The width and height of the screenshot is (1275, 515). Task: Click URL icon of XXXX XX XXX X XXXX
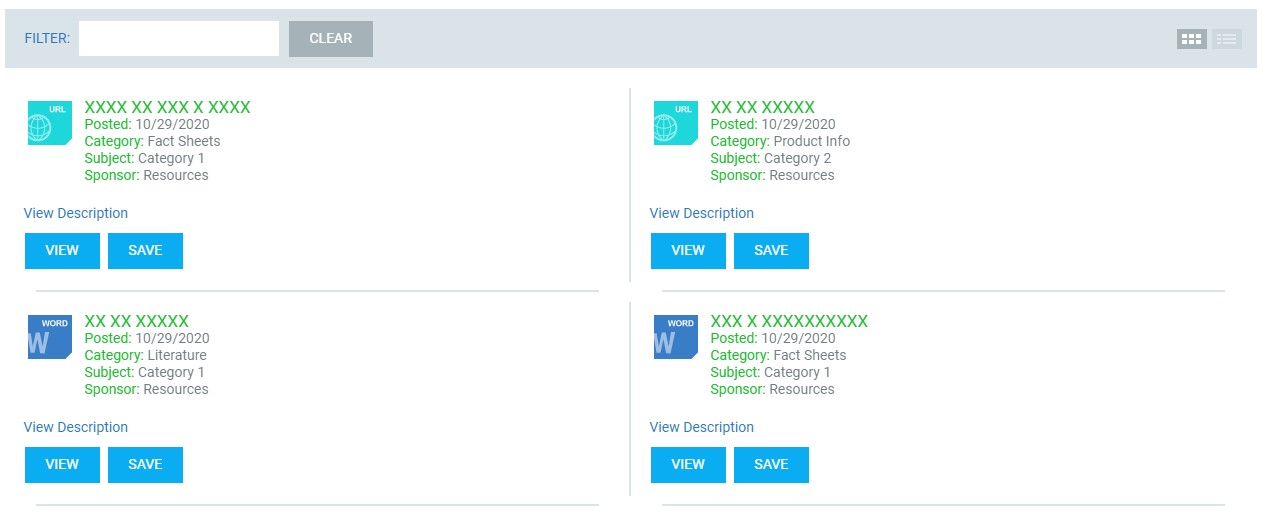click(50, 123)
